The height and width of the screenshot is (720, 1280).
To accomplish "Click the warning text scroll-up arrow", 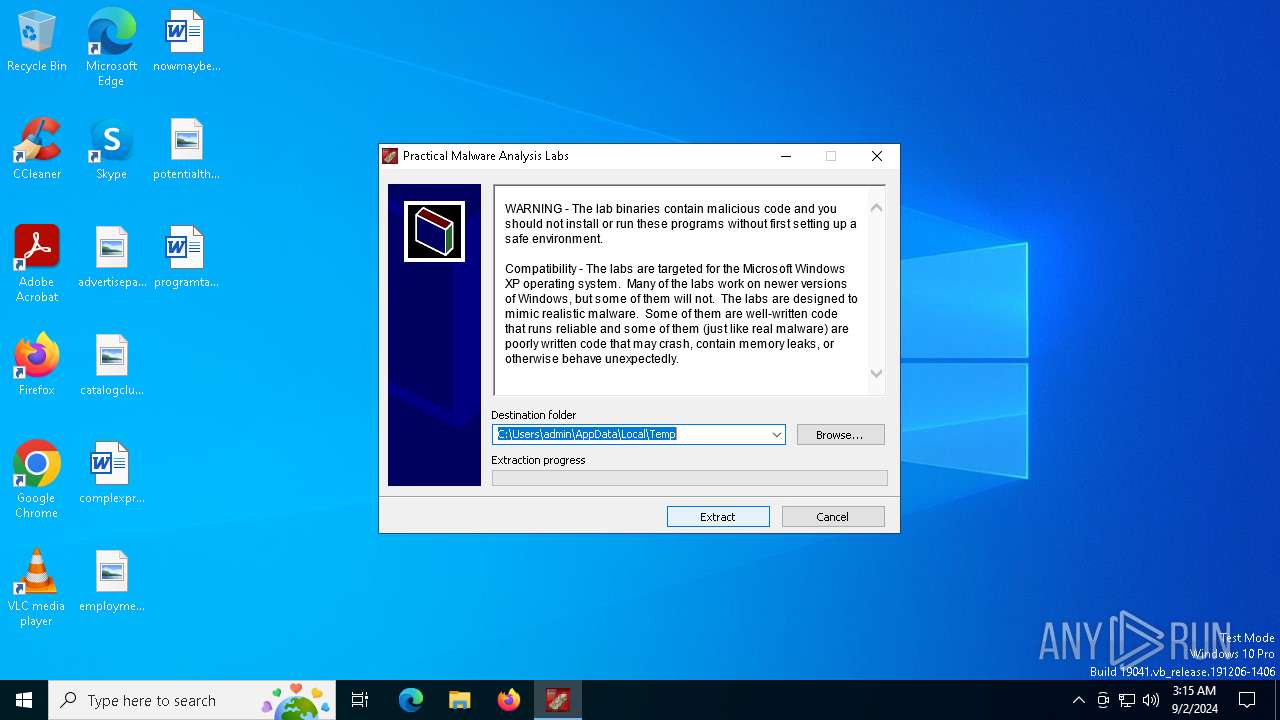I will pyautogui.click(x=876, y=207).
